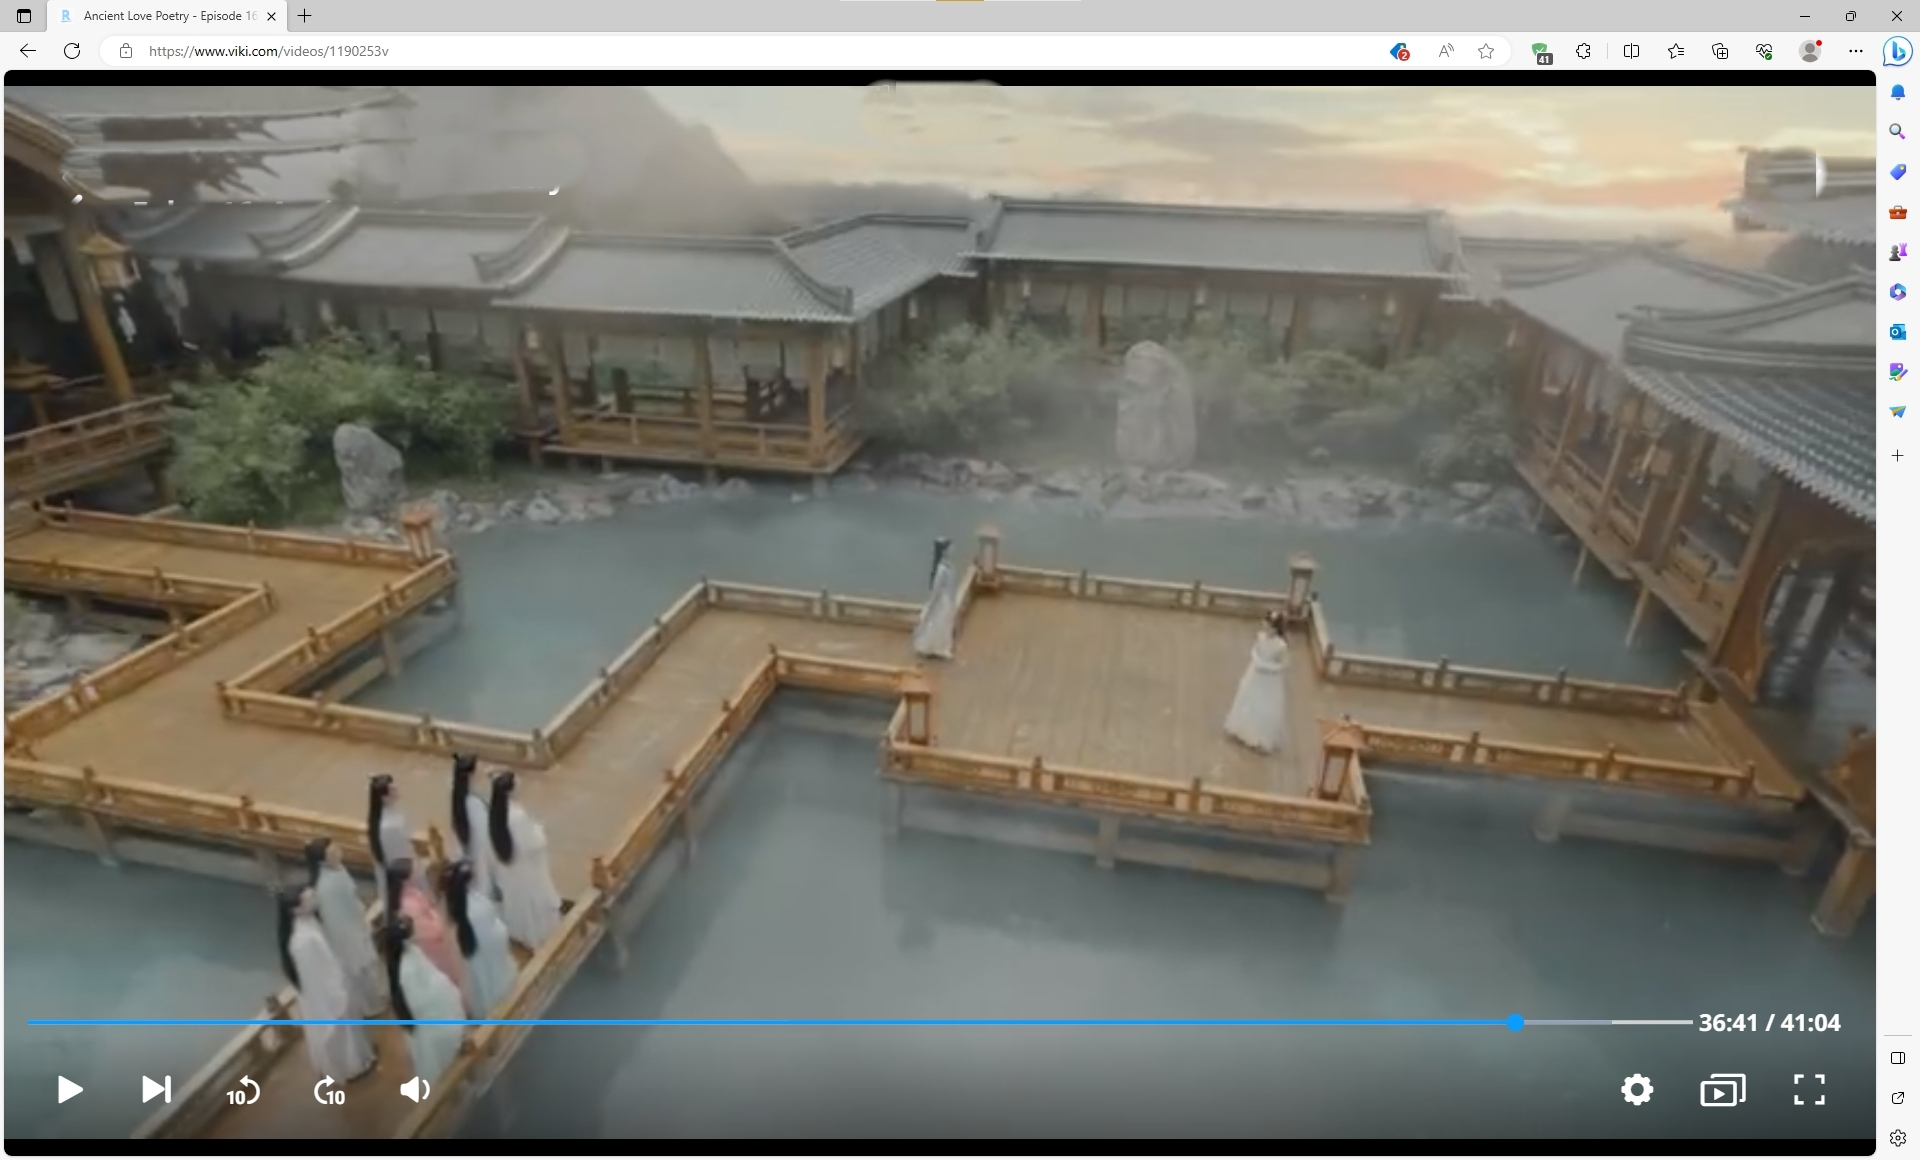Screen dimensions: 1920x1160
Task: Open the tab actions menu
Action: tap(24, 16)
